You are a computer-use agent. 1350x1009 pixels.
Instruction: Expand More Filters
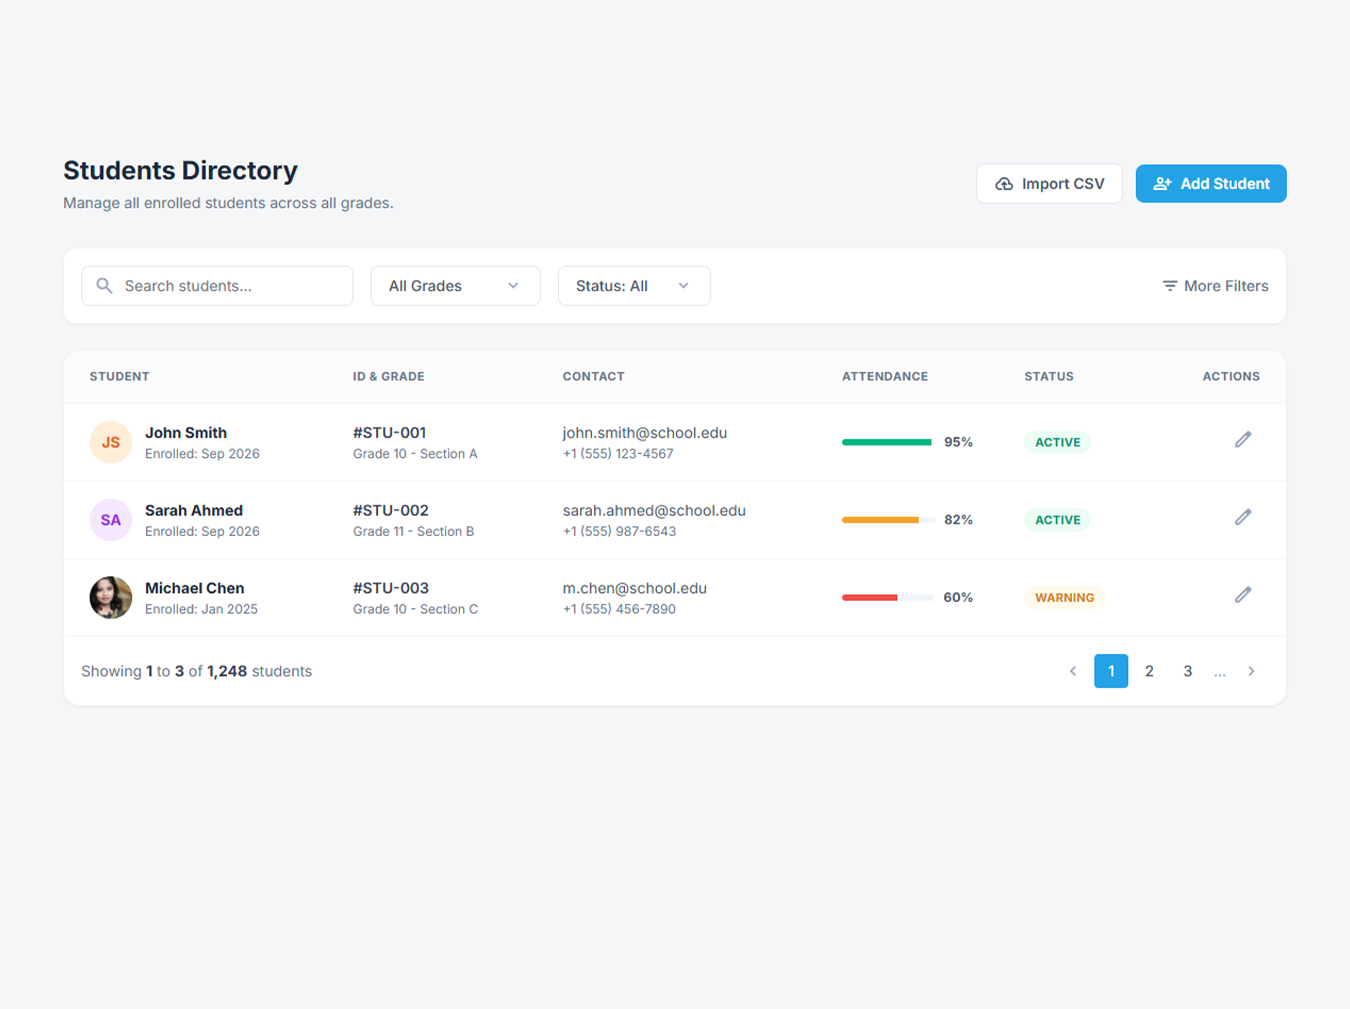click(1215, 286)
